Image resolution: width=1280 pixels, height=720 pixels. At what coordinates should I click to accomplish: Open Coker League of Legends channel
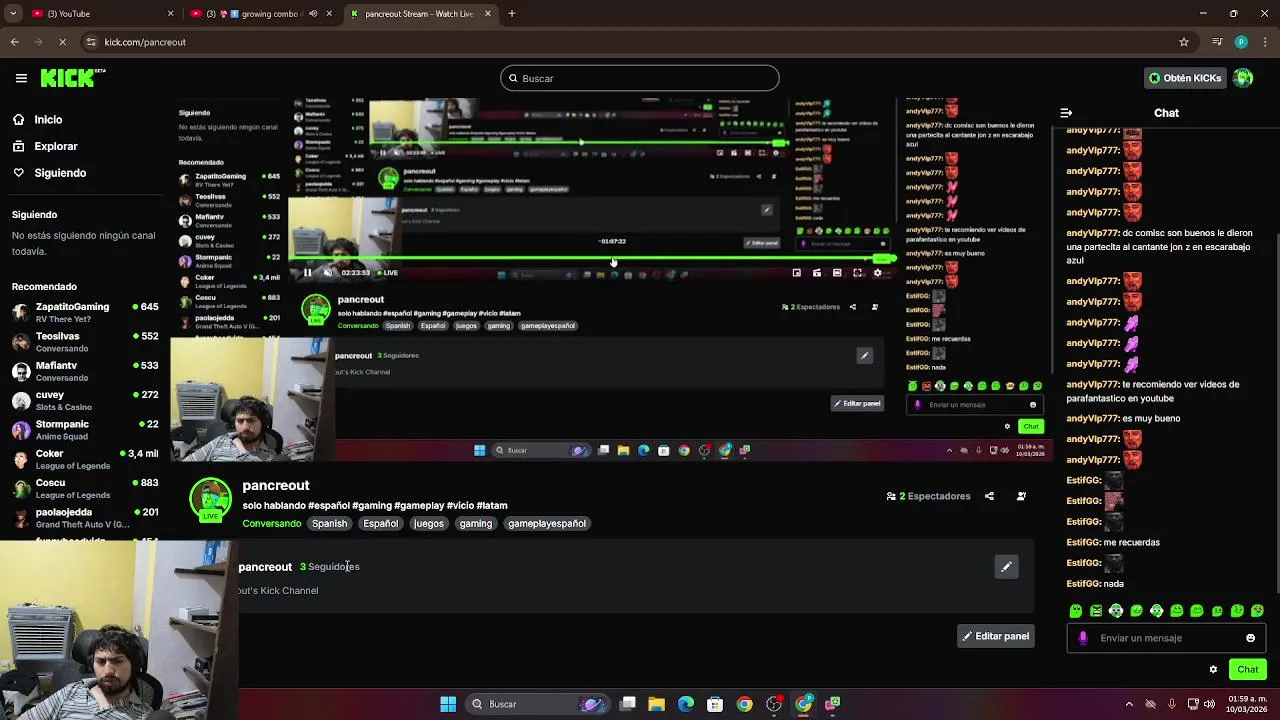tap(85, 459)
